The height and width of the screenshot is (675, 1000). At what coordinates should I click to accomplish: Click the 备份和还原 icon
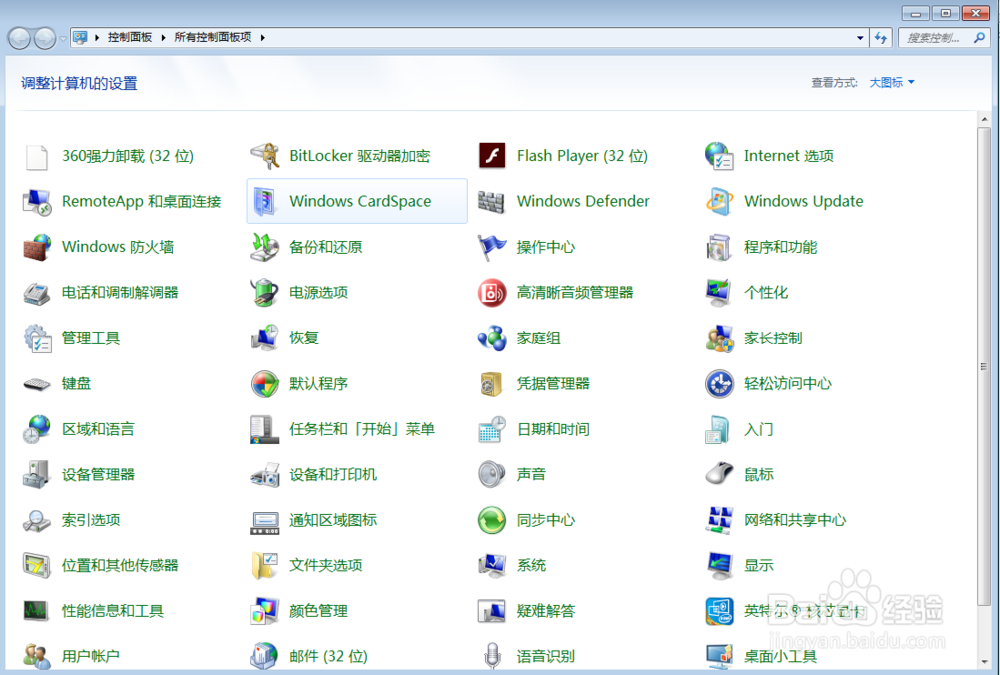[x=264, y=247]
